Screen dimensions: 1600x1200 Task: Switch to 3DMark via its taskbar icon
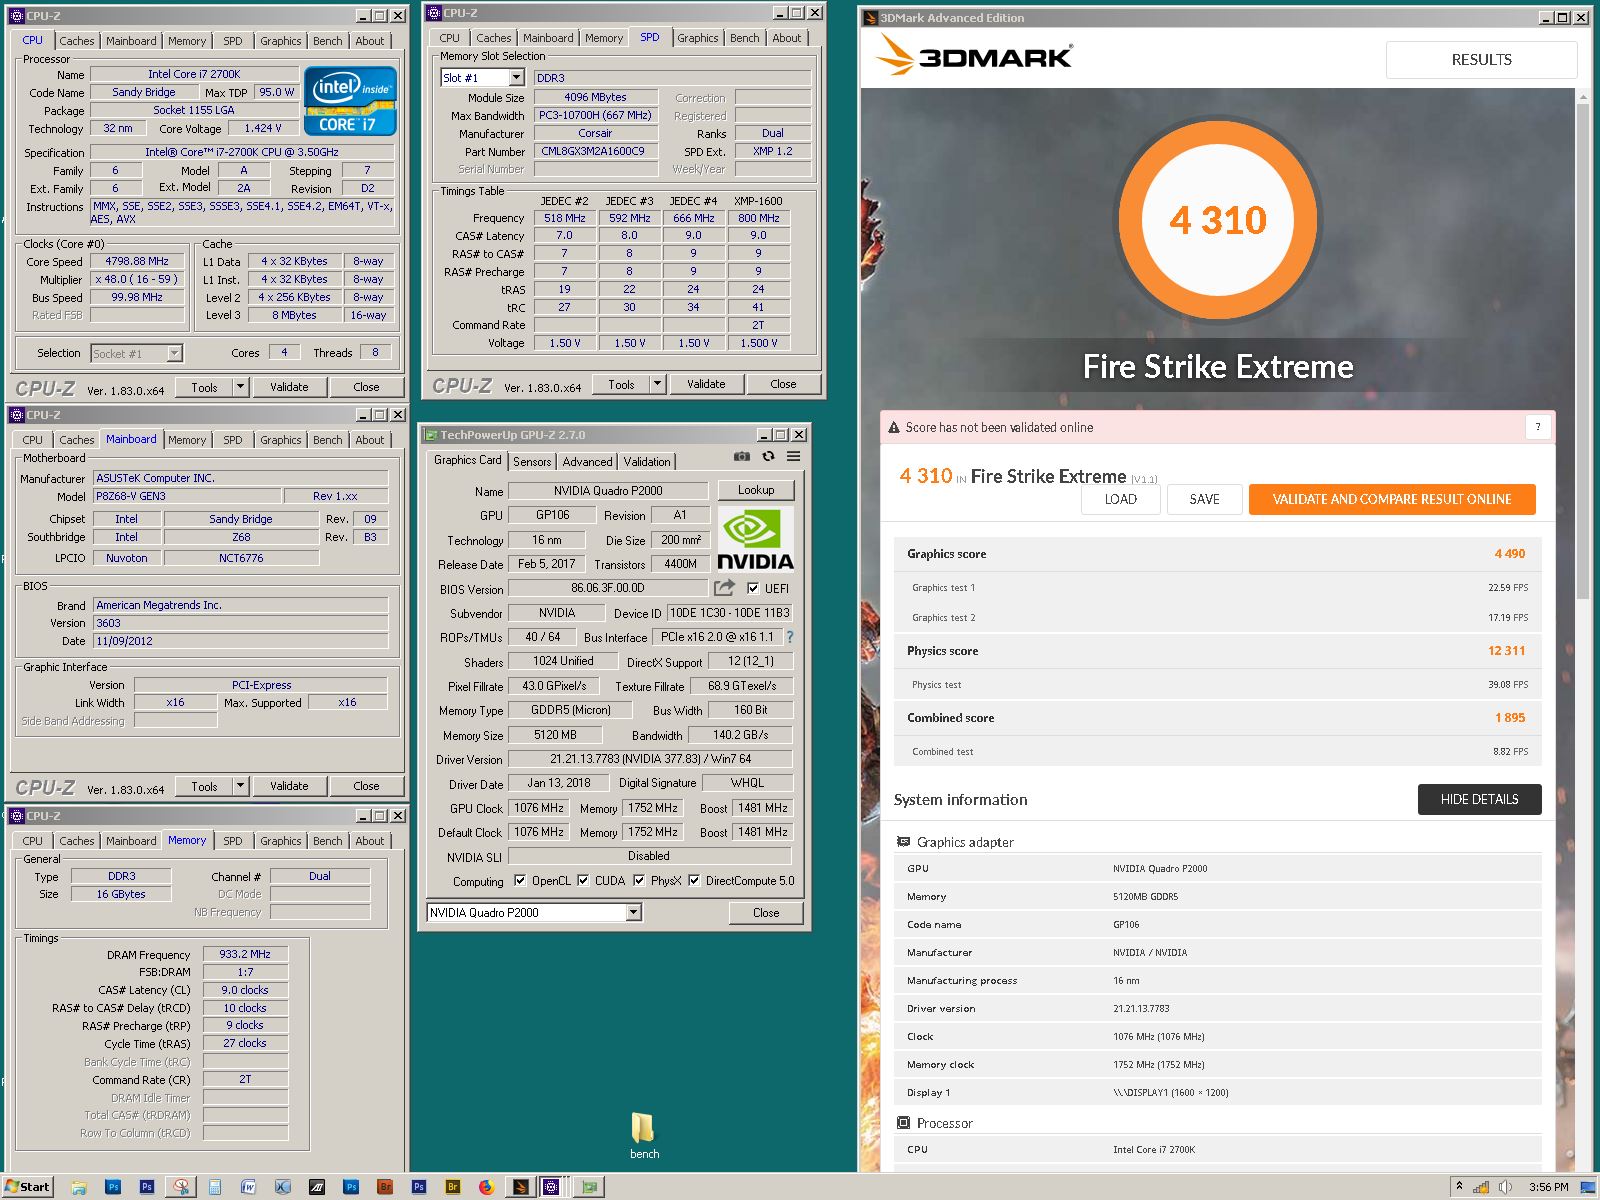point(520,1187)
